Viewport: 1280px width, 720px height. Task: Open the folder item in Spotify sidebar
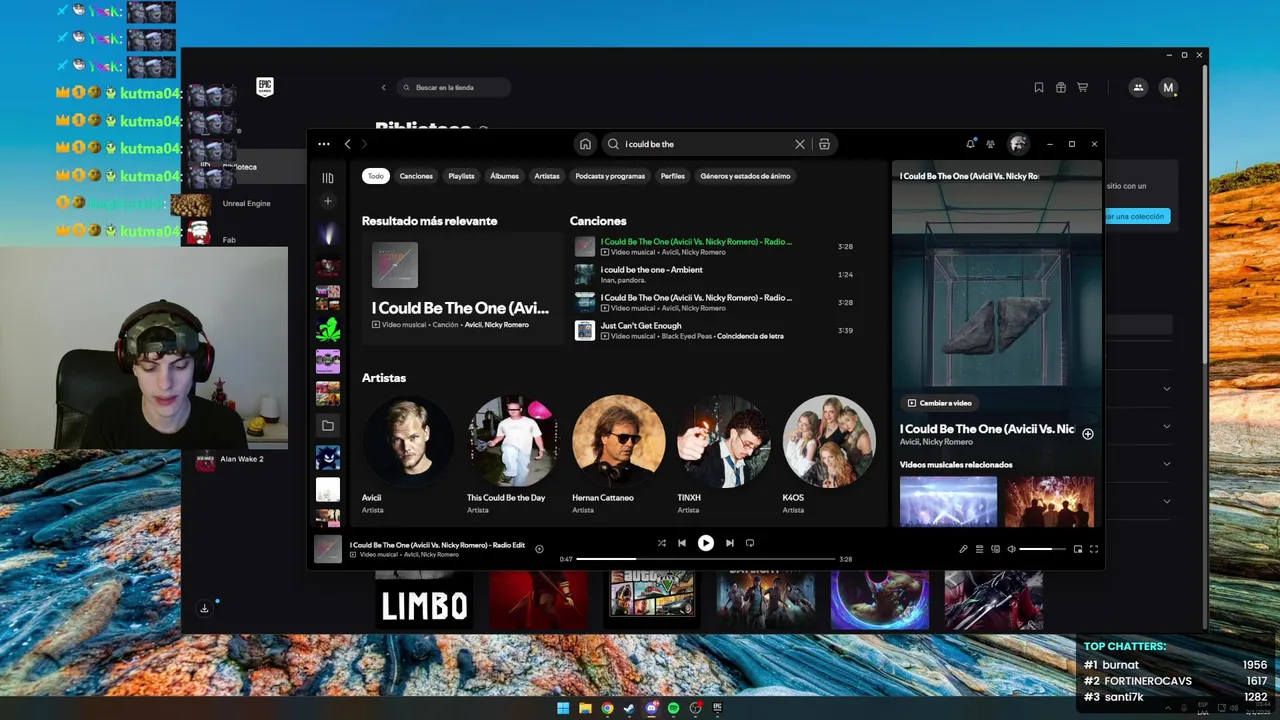(x=328, y=426)
